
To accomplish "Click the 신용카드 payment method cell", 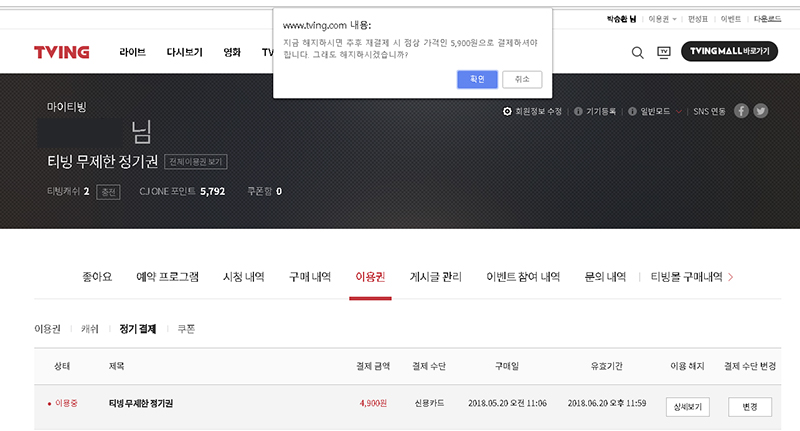I will tap(429, 403).
